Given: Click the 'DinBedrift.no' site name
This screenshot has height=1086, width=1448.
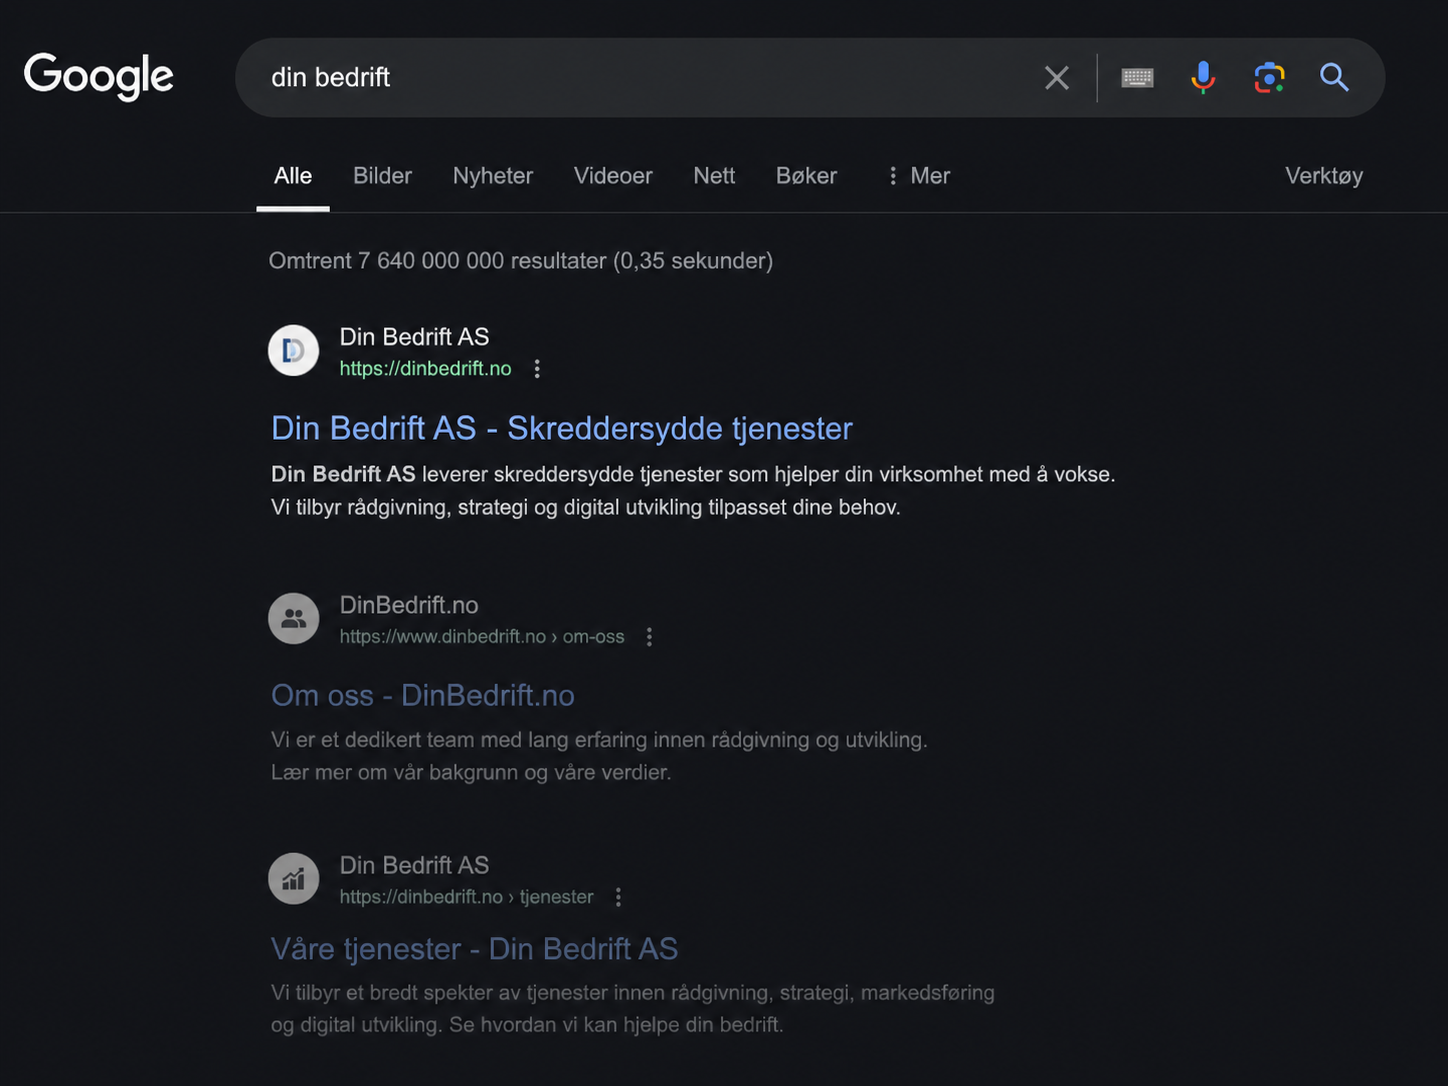Looking at the screenshot, I should click(409, 605).
